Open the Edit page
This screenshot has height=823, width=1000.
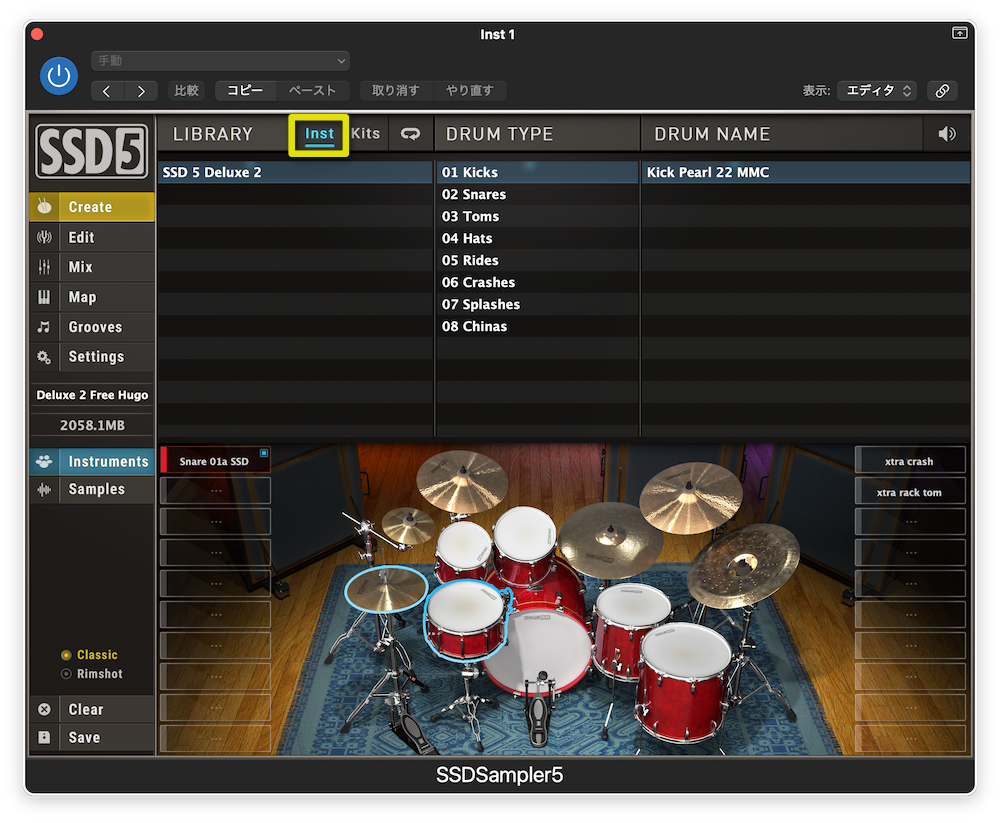(x=91, y=237)
